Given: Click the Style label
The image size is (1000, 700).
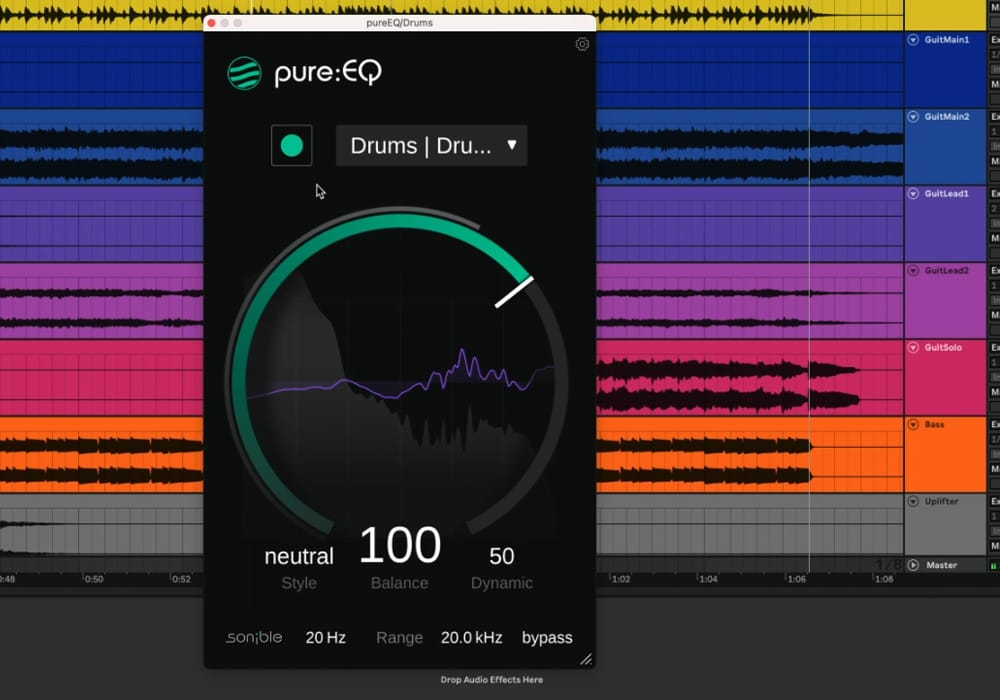Looking at the screenshot, I should point(299,583).
